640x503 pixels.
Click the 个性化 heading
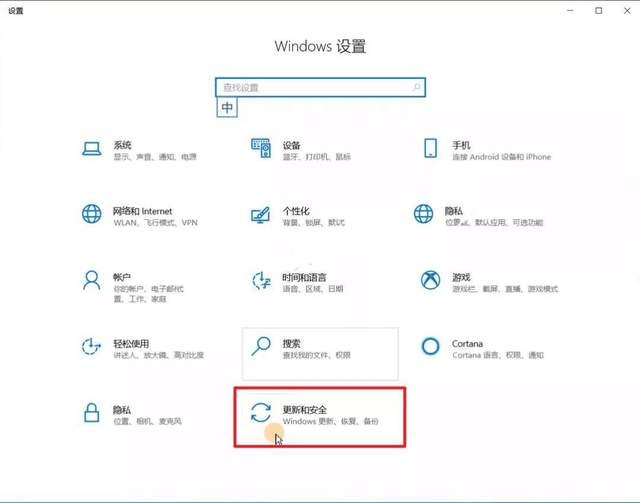[x=296, y=211]
